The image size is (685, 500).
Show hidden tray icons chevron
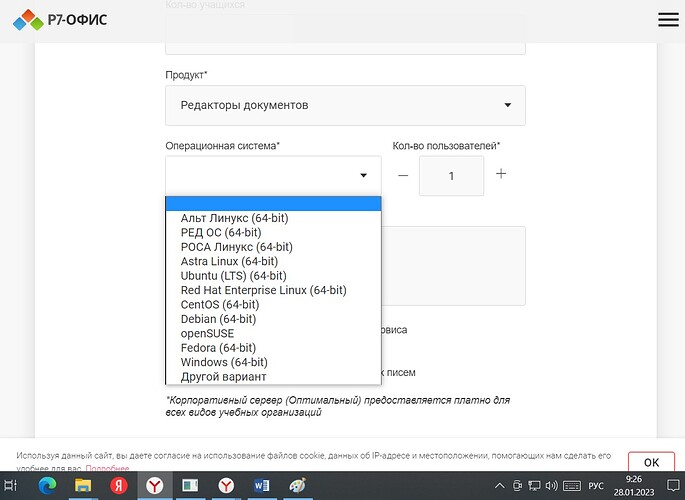(499, 486)
